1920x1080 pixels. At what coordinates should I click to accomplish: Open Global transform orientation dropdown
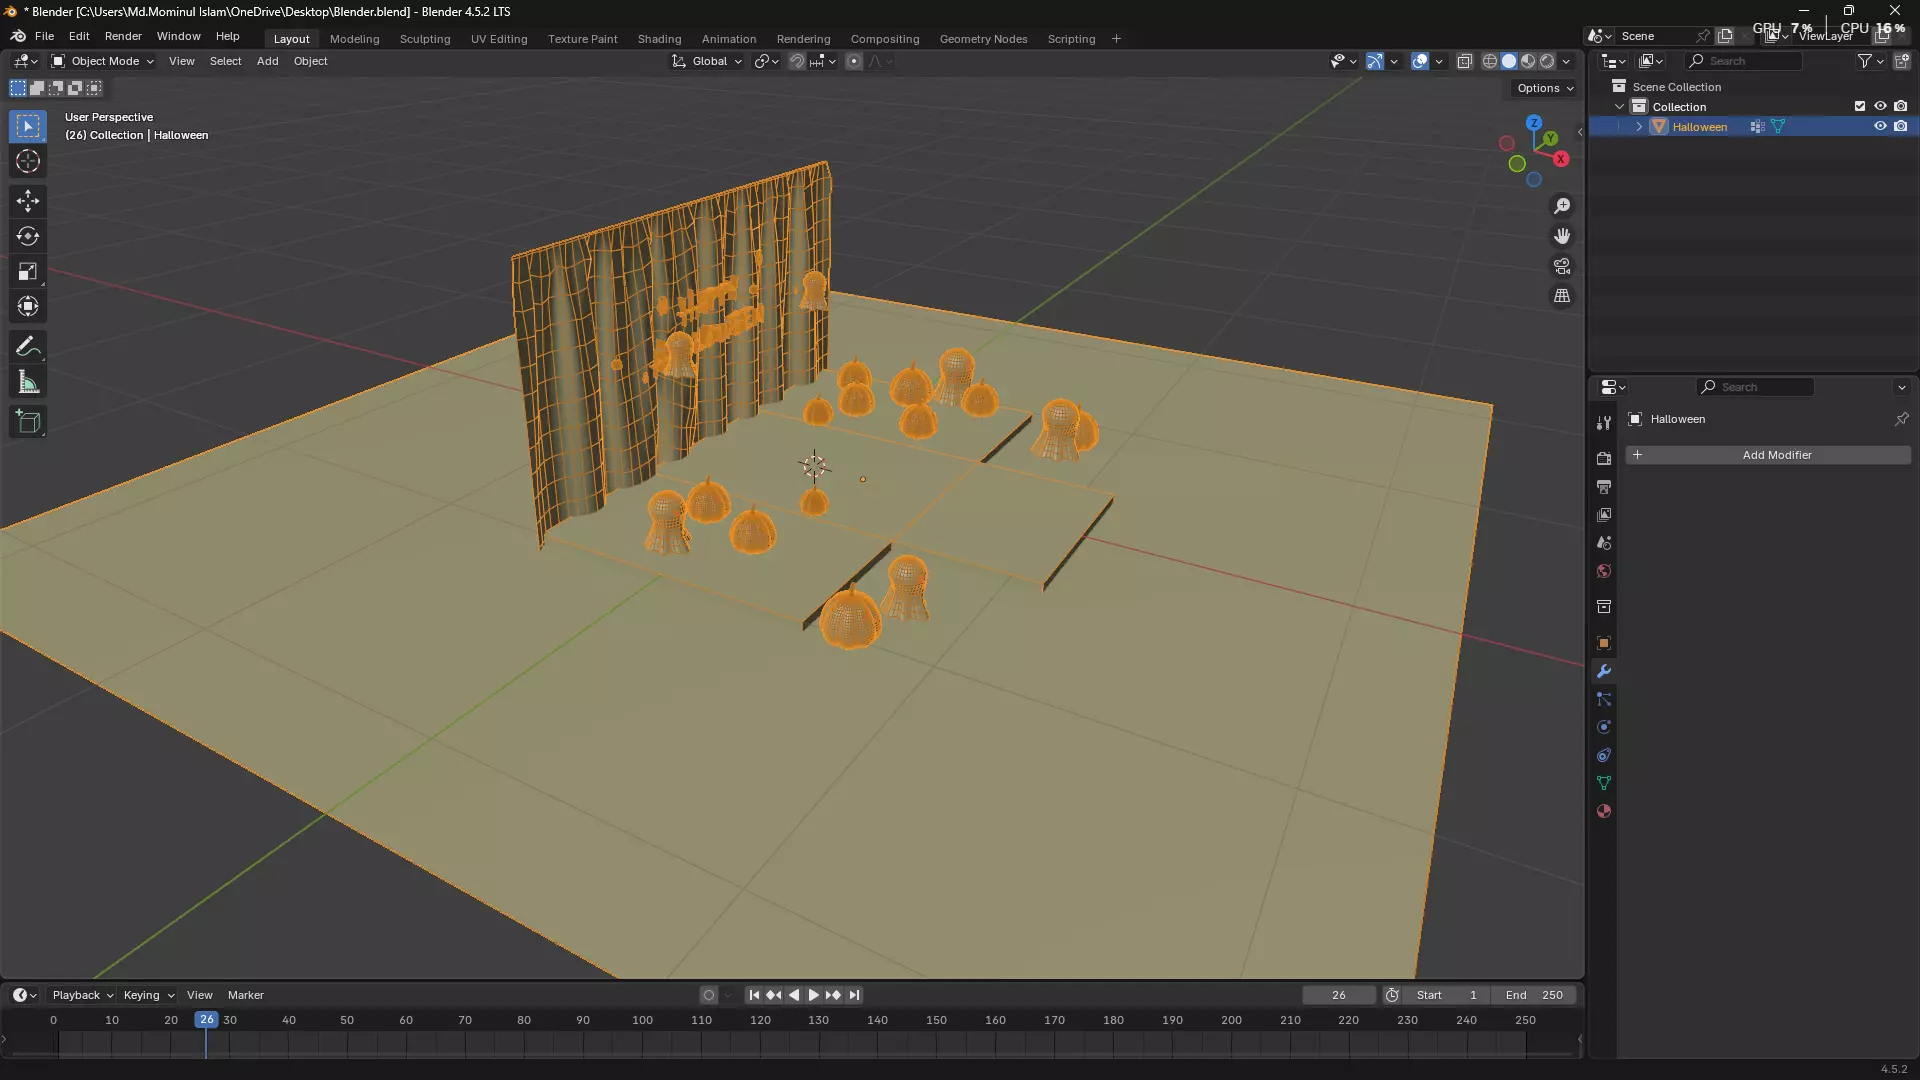708,61
